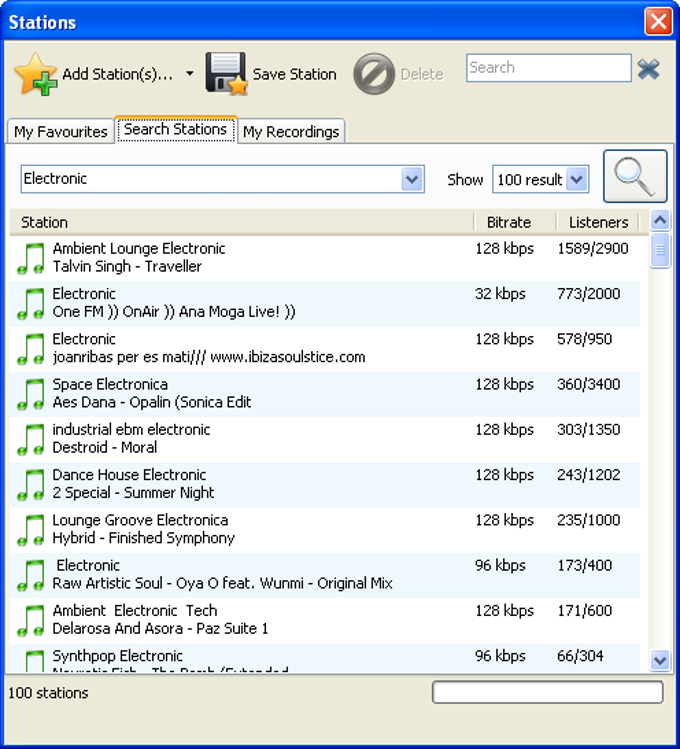Sort by the Bitrate column header
This screenshot has width=680, height=749.
pyautogui.click(x=514, y=222)
